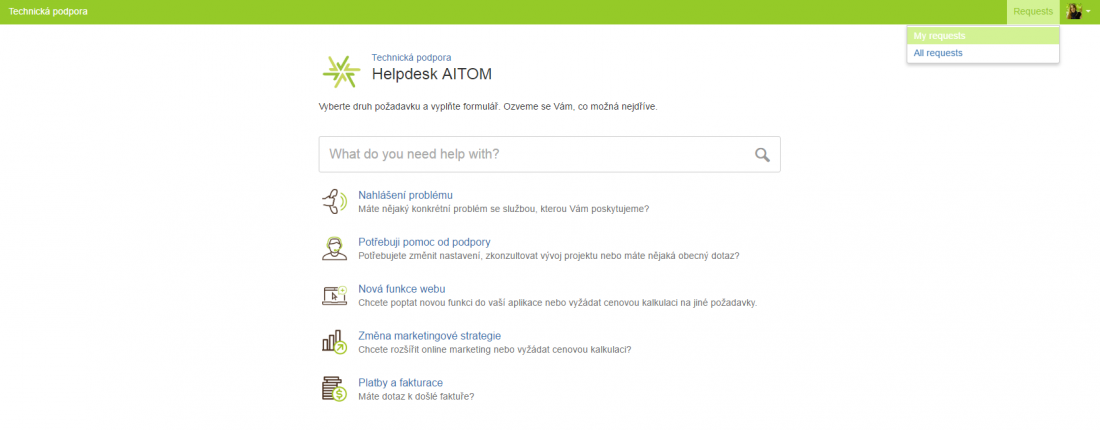The image size is (1100, 430).
Task: Open the Nahlášení problému request form
Action: (x=406, y=194)
